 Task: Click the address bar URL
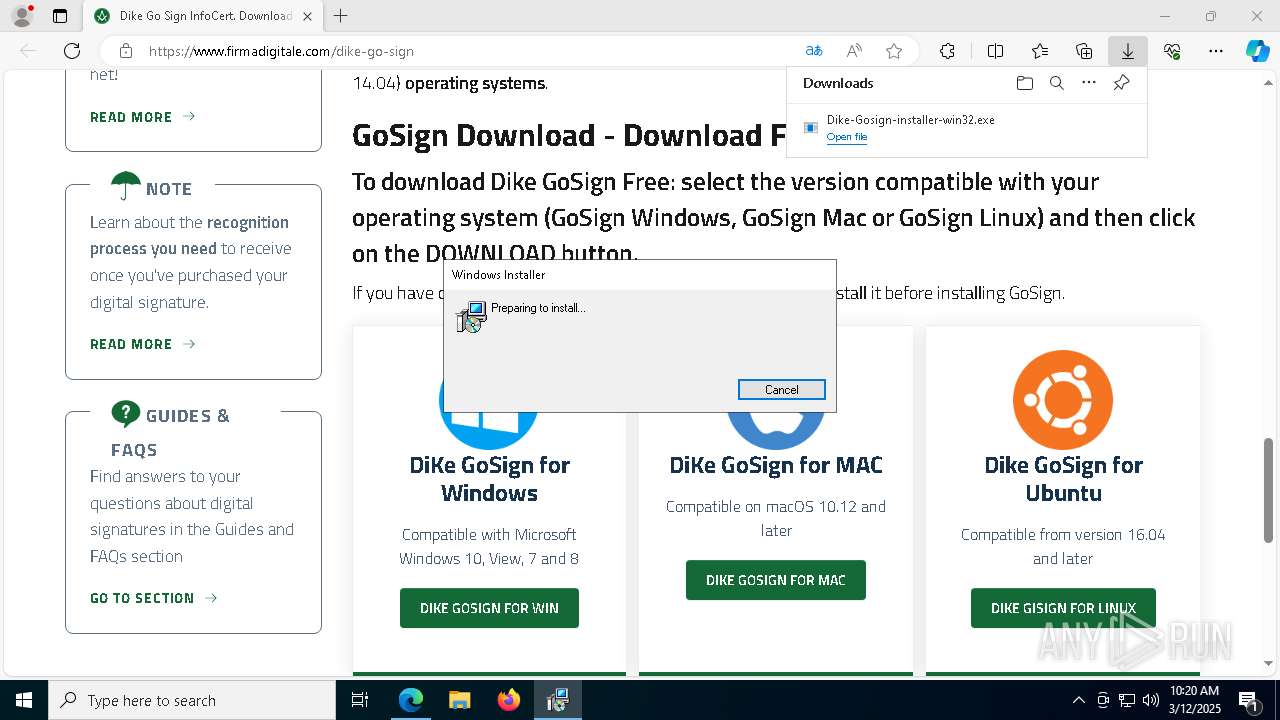[x=281, y=51]
